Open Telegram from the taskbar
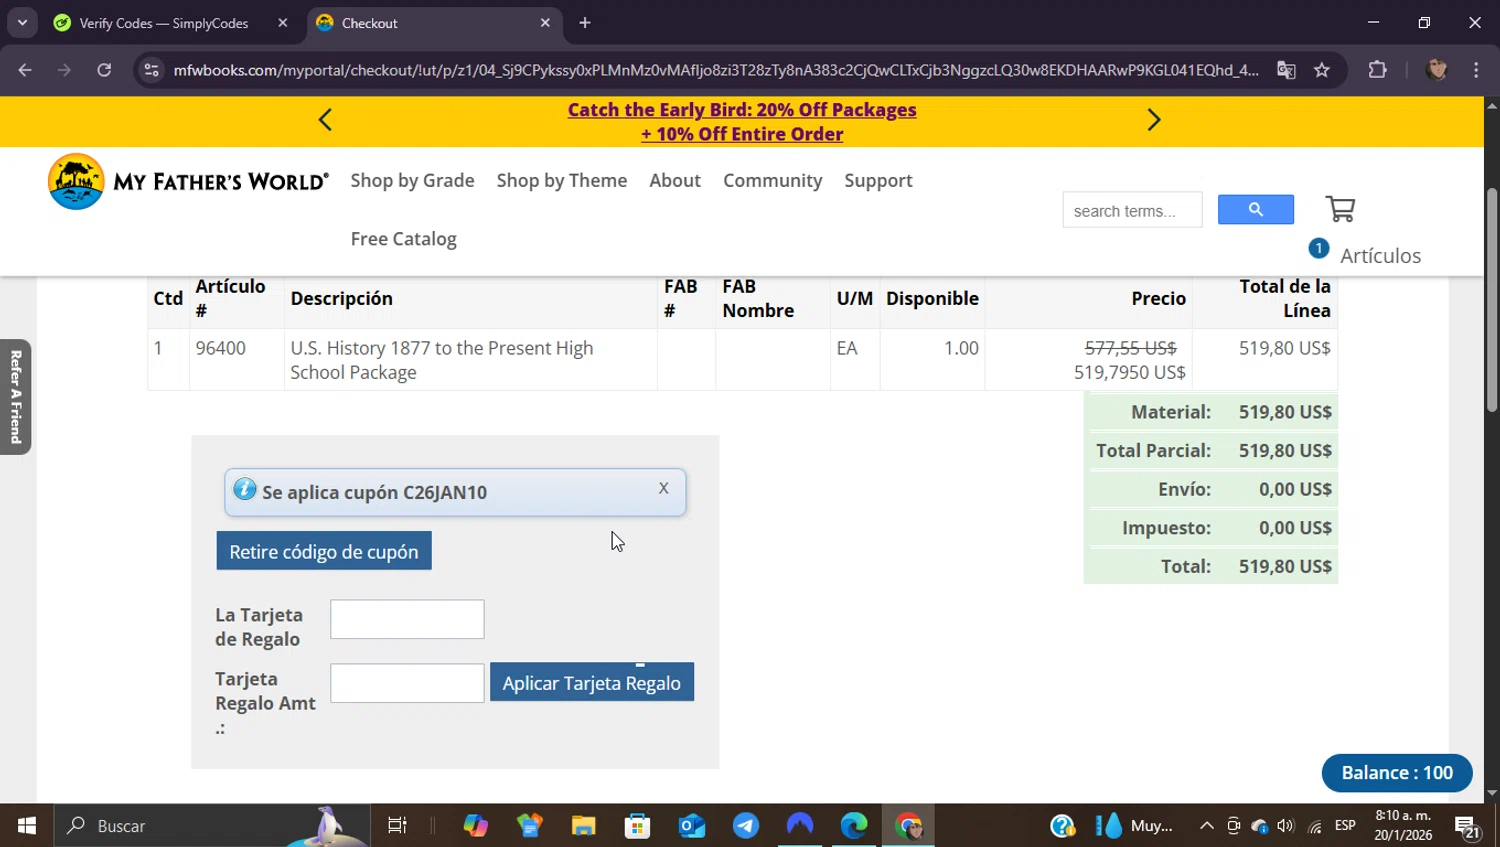This screenshot has width=1500, height=847. point(745,826)
